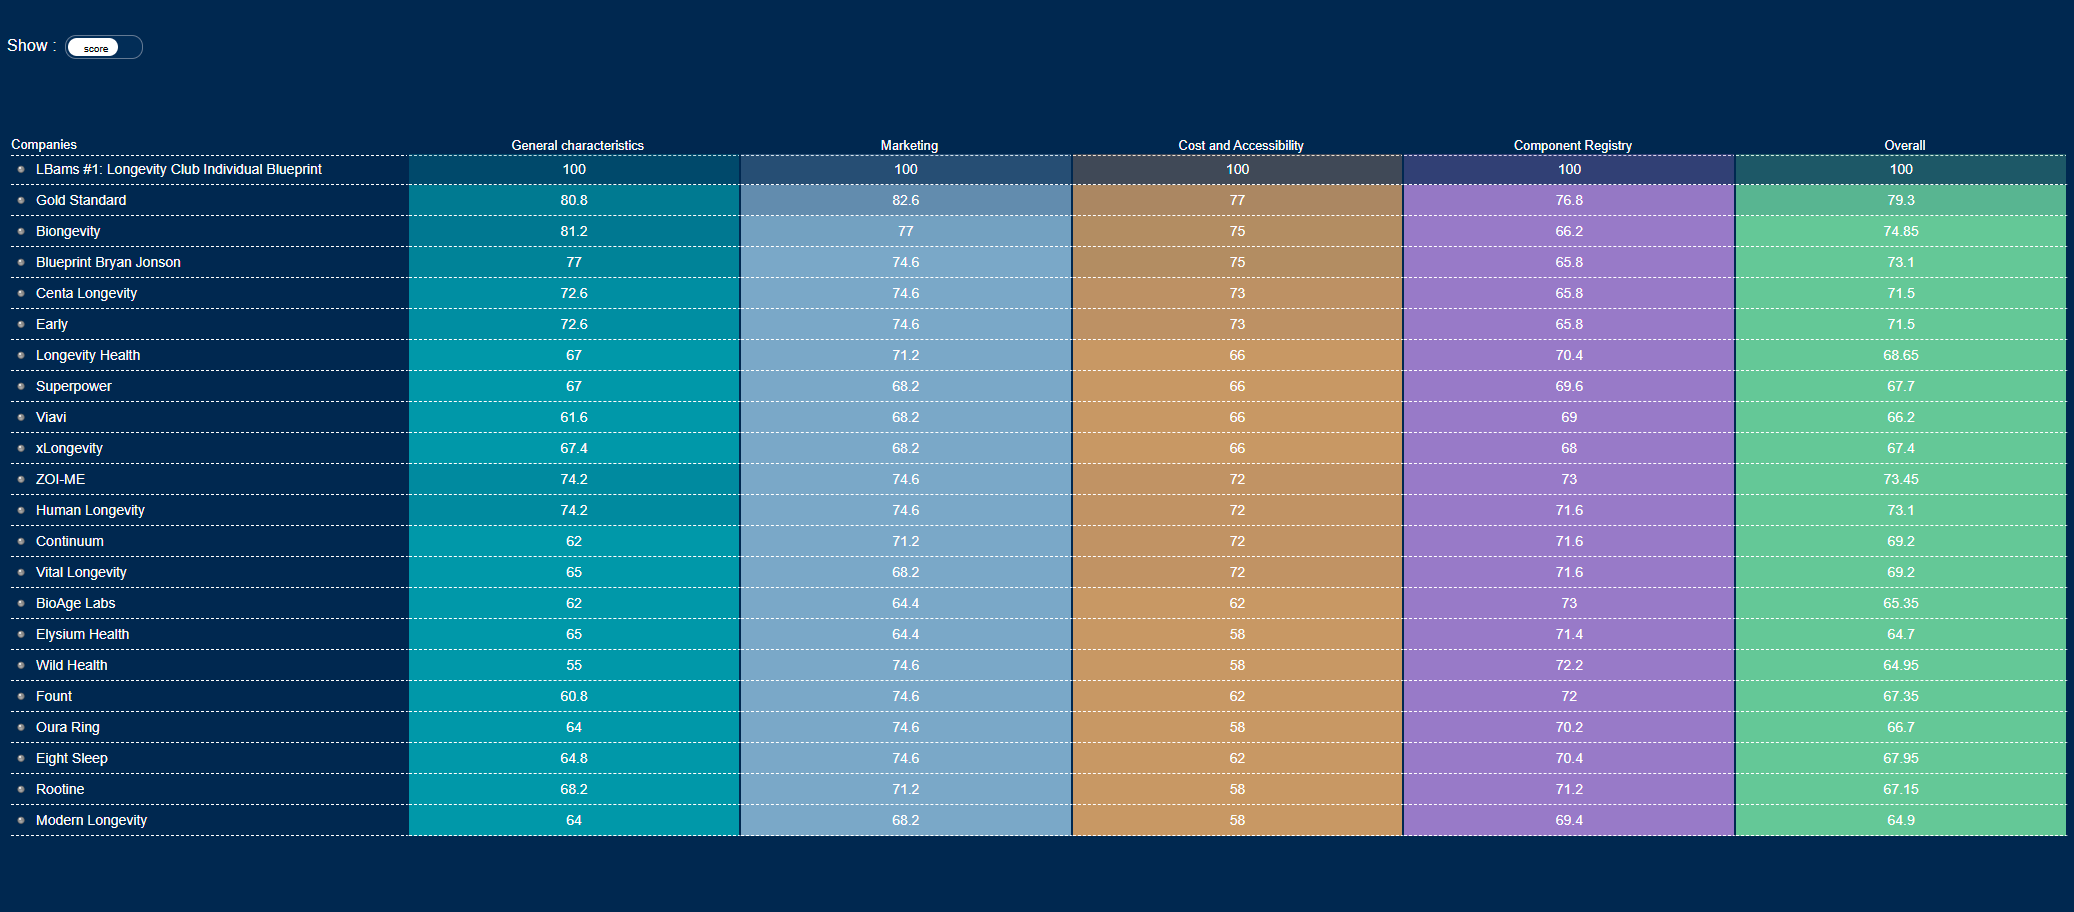Screen dimensions: 2074x912
Task: Select the Component Registry column header
Action: coord(1572,145)
